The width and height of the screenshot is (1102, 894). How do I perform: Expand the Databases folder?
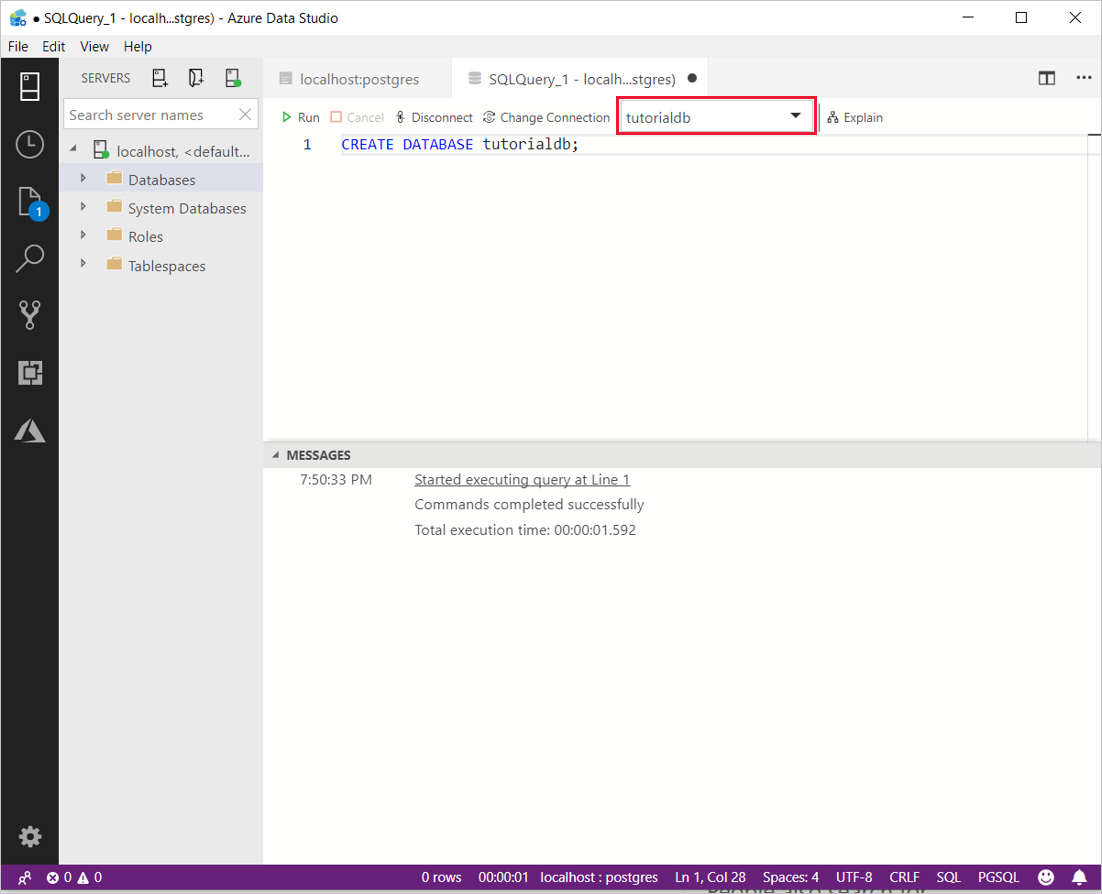pyautogui.click(x=84, y=179)
